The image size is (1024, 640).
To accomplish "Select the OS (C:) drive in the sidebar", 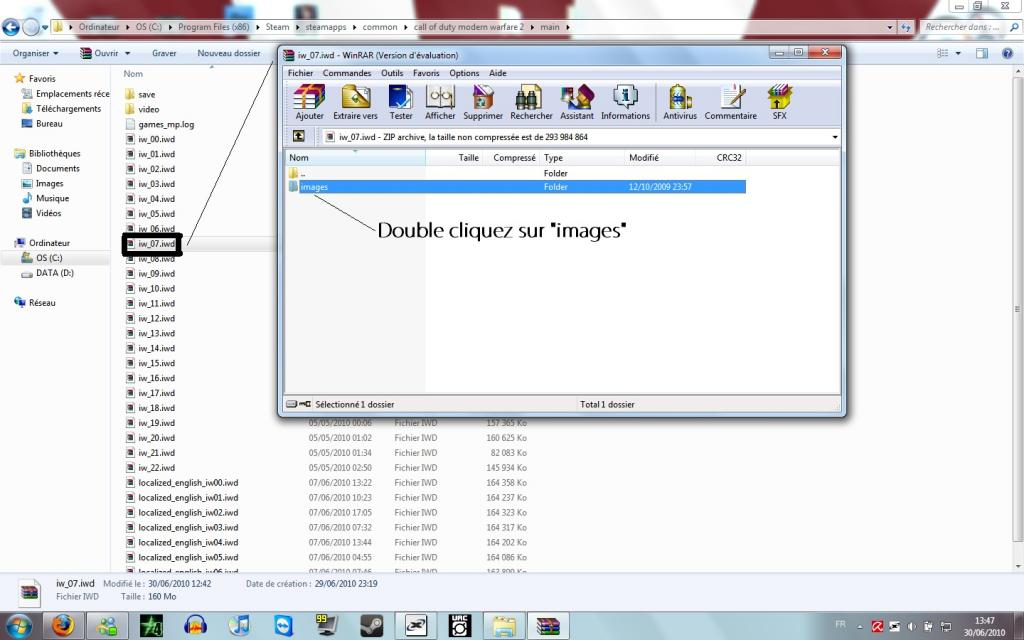I will click(49, 258).
